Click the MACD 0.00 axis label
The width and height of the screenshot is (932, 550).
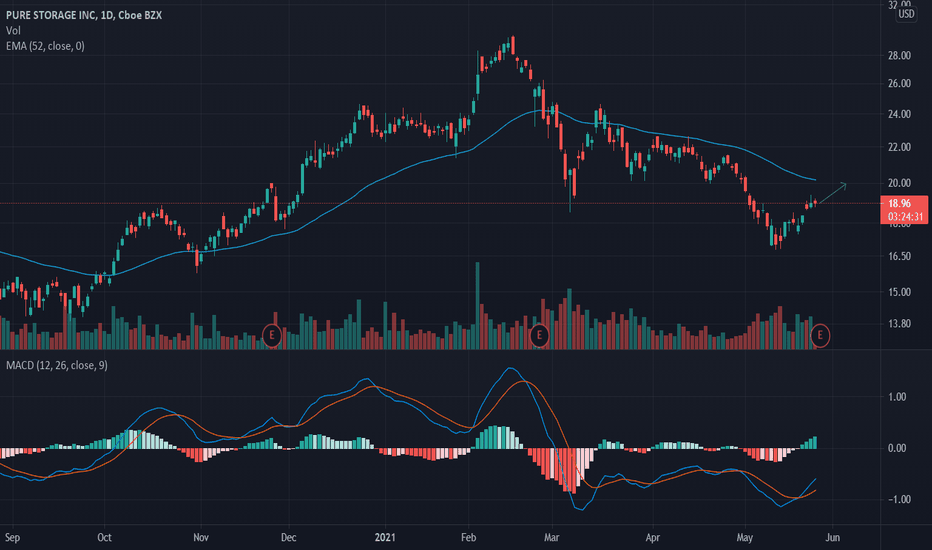(897, 448)
